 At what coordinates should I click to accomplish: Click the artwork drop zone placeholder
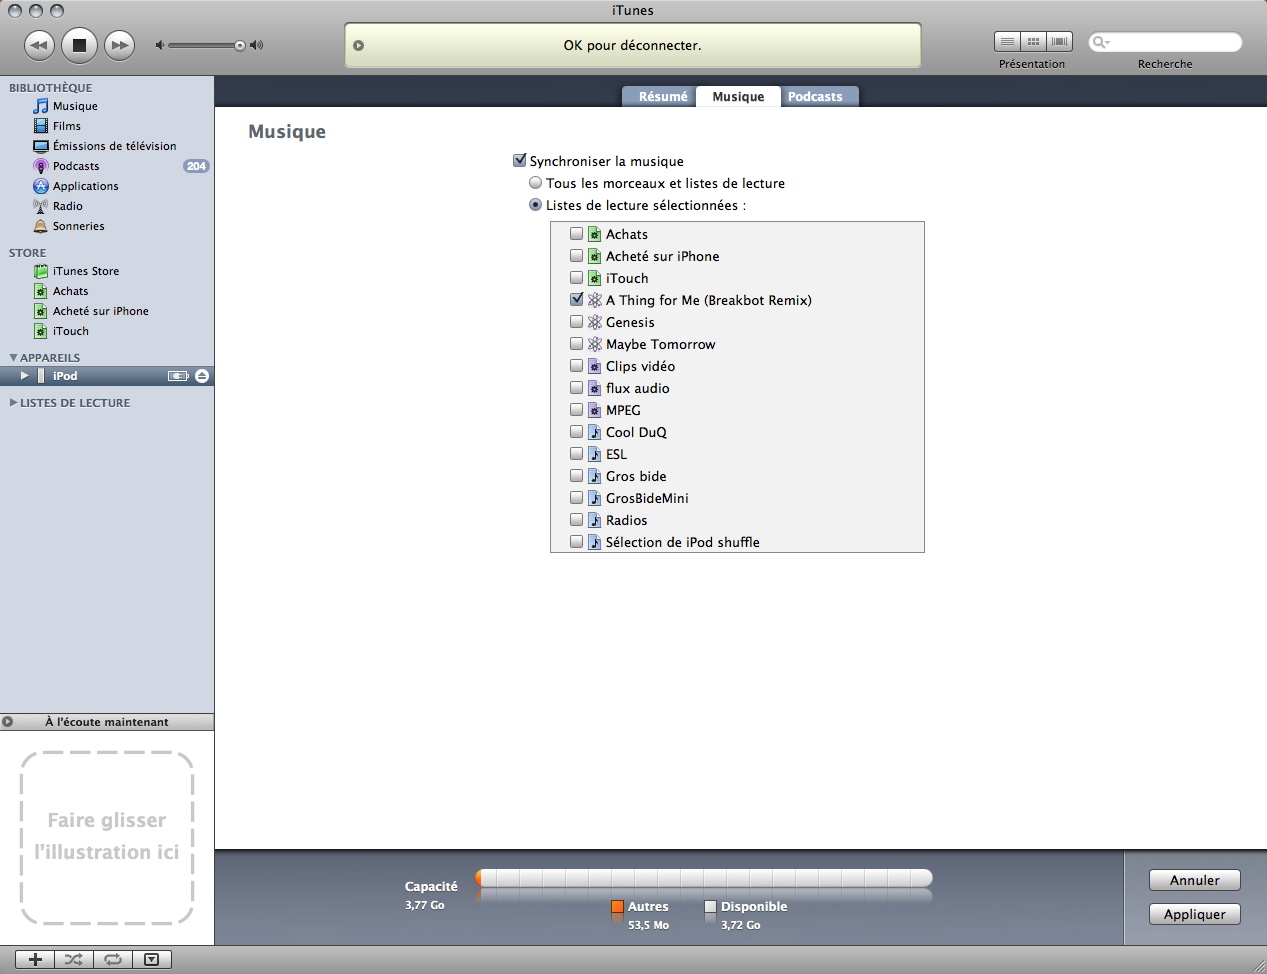click(107, 837)
